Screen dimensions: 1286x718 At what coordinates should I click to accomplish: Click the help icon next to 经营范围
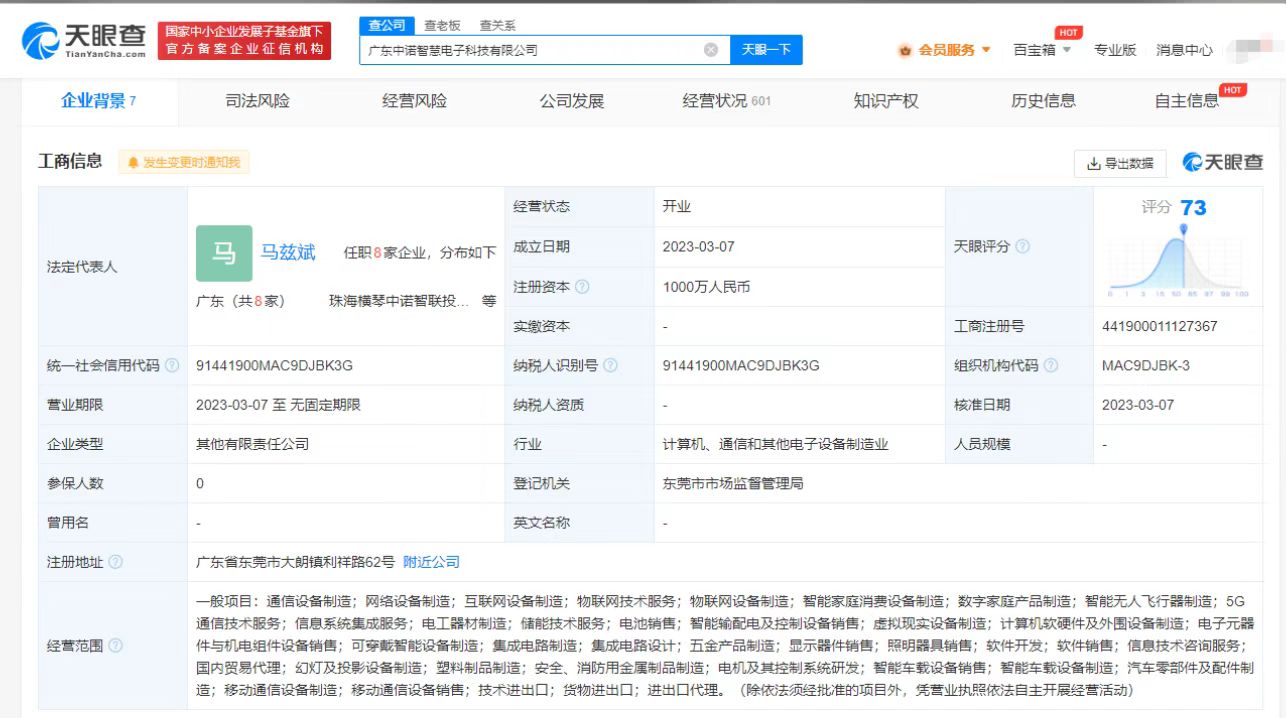click(x=115, y=646)
